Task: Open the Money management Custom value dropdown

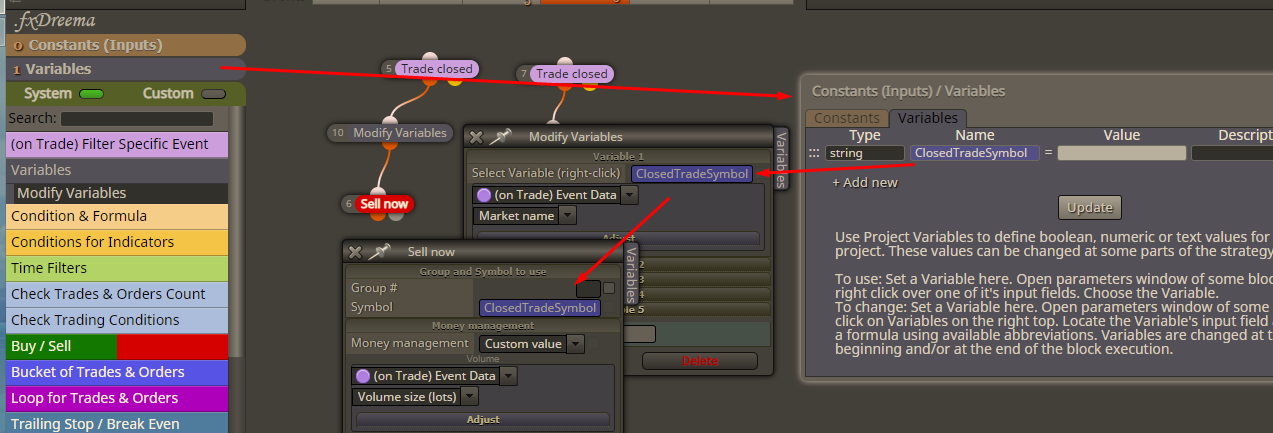Action: (575, 343)
